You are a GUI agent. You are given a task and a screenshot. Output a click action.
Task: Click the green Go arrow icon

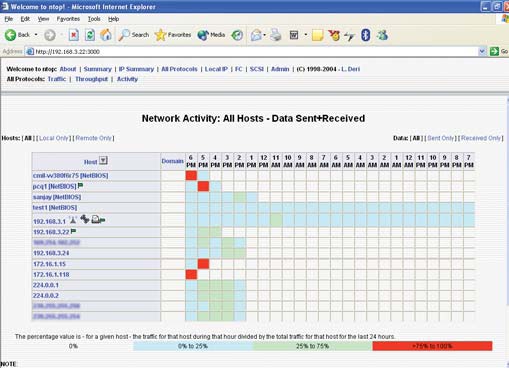[494, 51]
